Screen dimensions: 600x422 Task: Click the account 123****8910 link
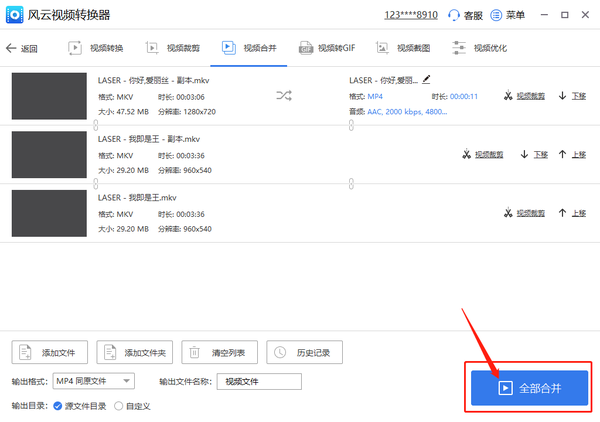[x=411, y=15]
